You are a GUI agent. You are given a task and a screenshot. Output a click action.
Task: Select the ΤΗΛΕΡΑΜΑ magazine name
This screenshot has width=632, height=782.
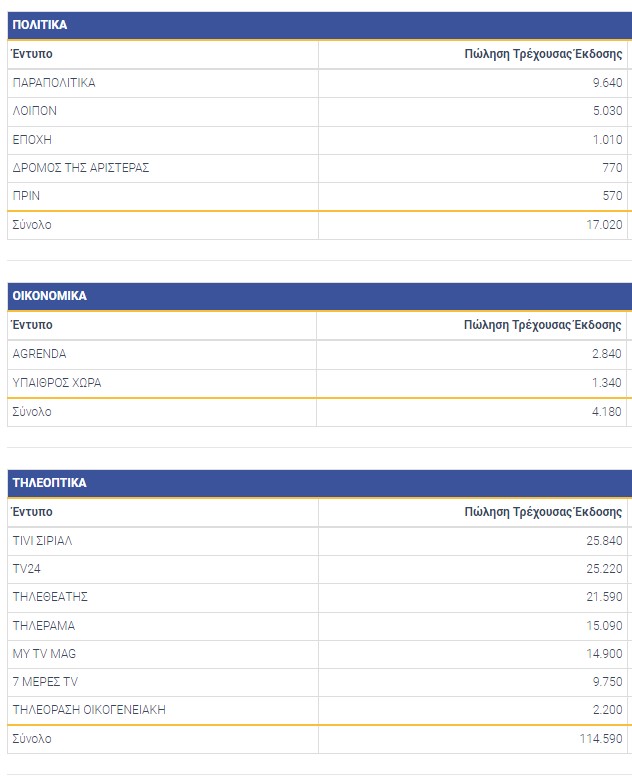[43, 626]
